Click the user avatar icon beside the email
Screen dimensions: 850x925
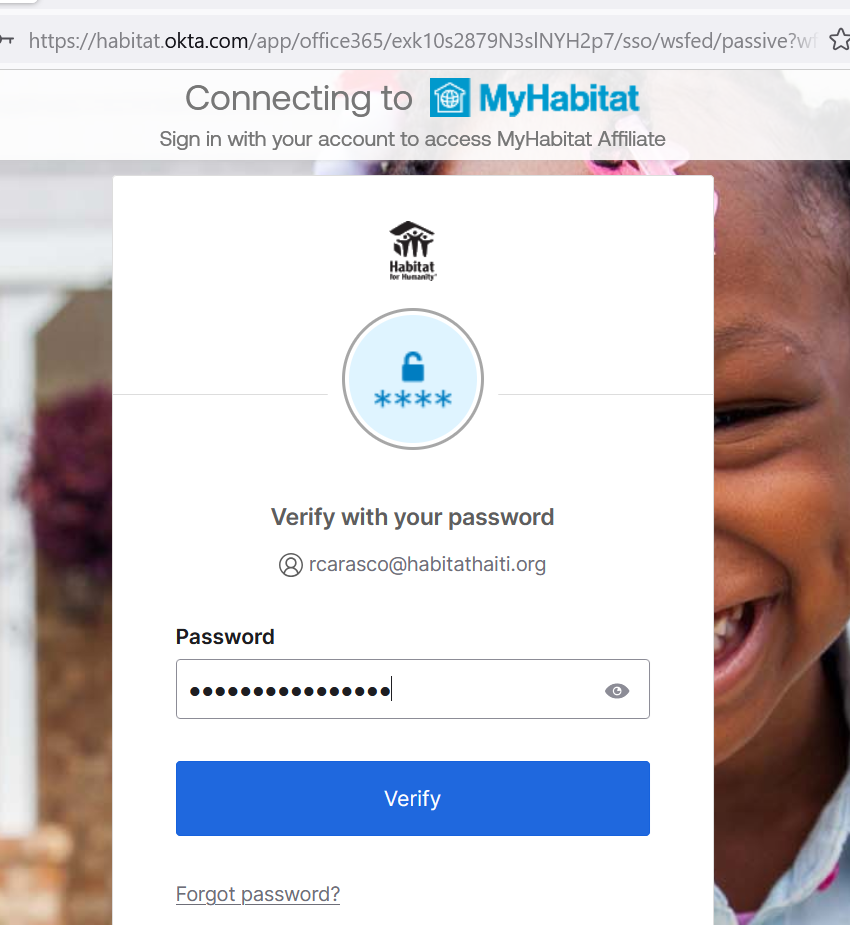(290, 565)
